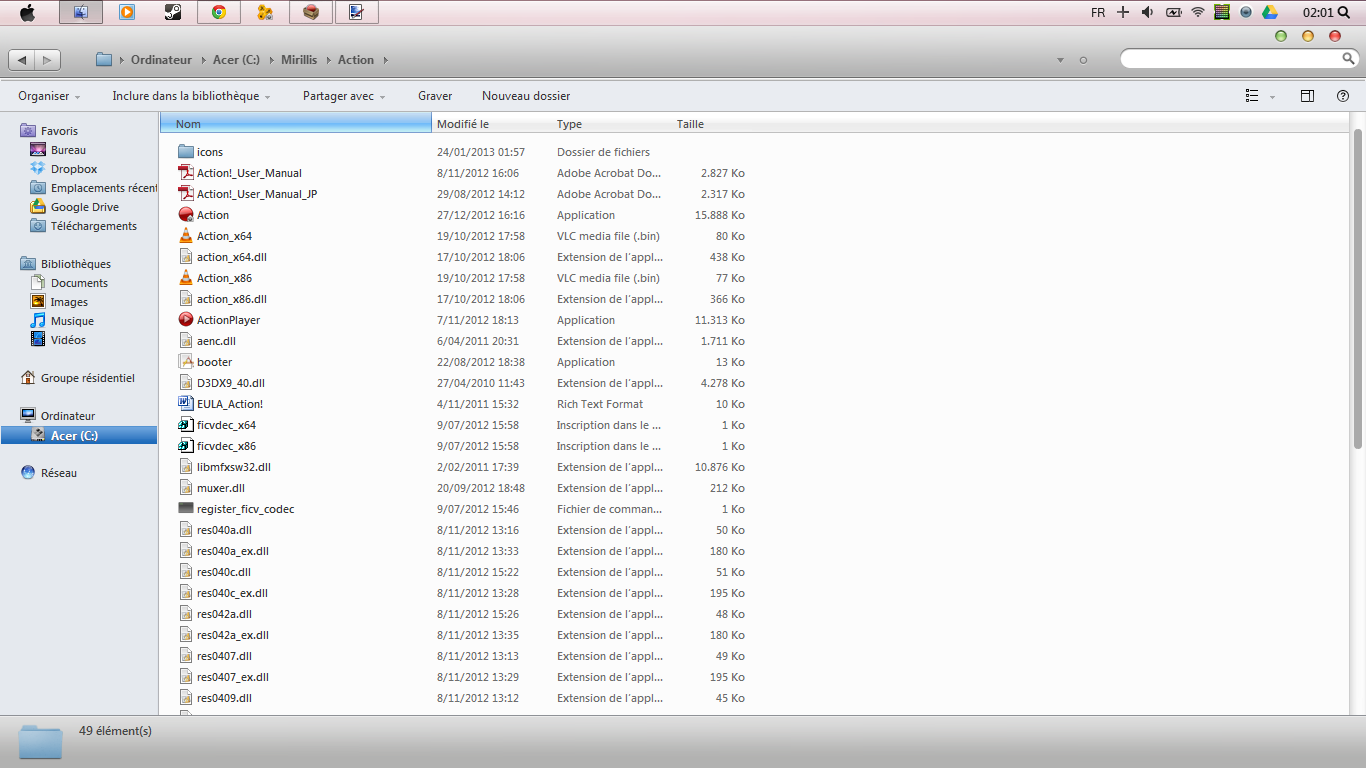Create a folder with Nouveau dossier
The image size is (1366, 768).
pyautogui.click(x=526, y=96)
